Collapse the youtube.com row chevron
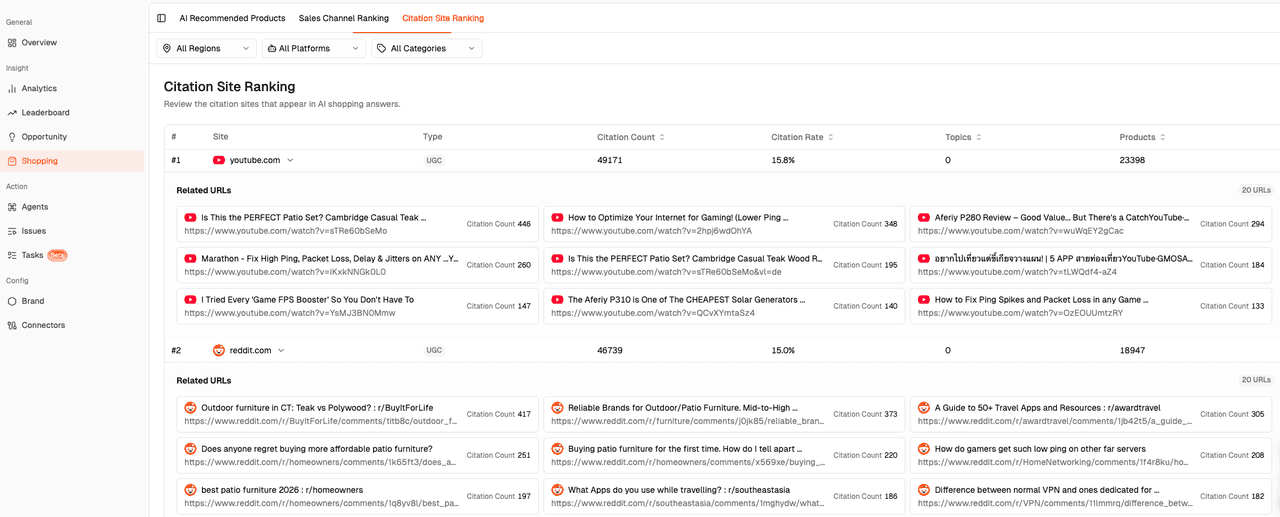Viewport: 1280px width, 517px height. 291,160
